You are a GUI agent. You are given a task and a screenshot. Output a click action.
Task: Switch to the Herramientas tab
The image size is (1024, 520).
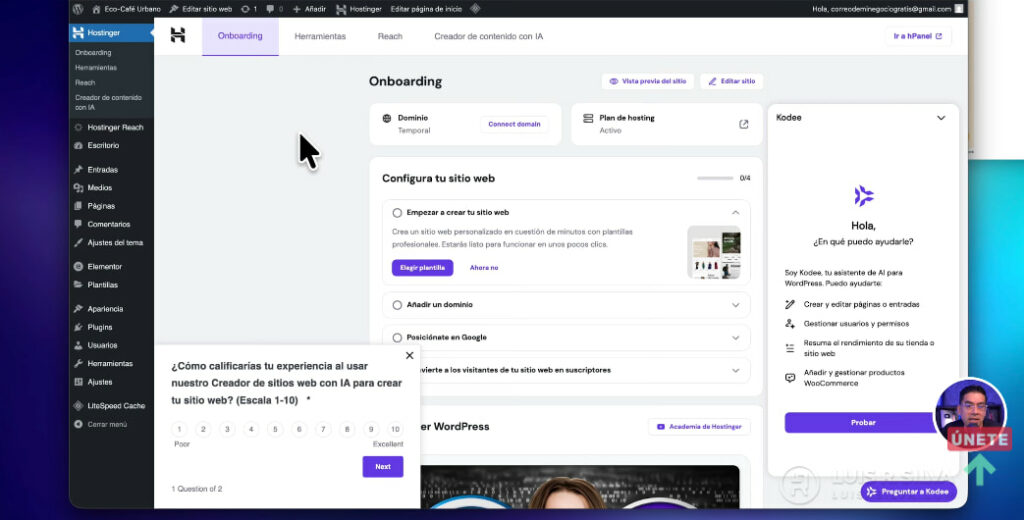tap(320, 36)
